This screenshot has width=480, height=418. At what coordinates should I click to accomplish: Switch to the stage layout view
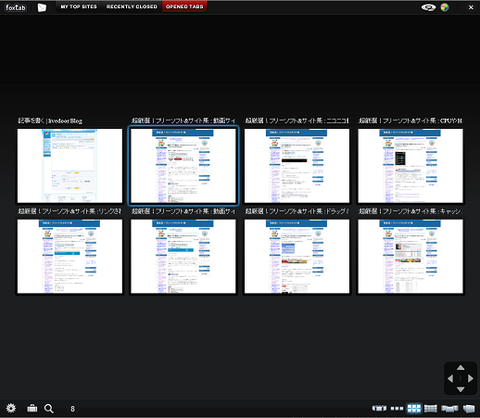450,408
